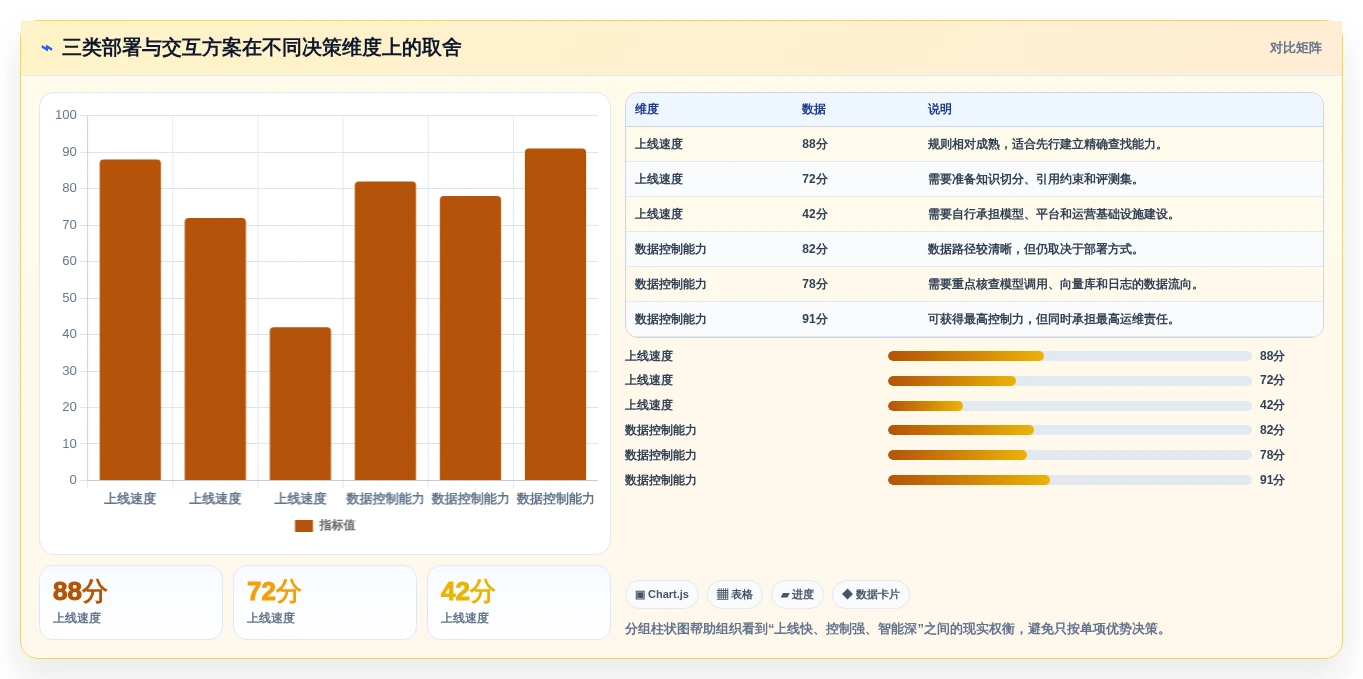This screenshot has height=679, width=1363.
Task: Click the progress bar showing 91分
Action: pos(1070,480)
